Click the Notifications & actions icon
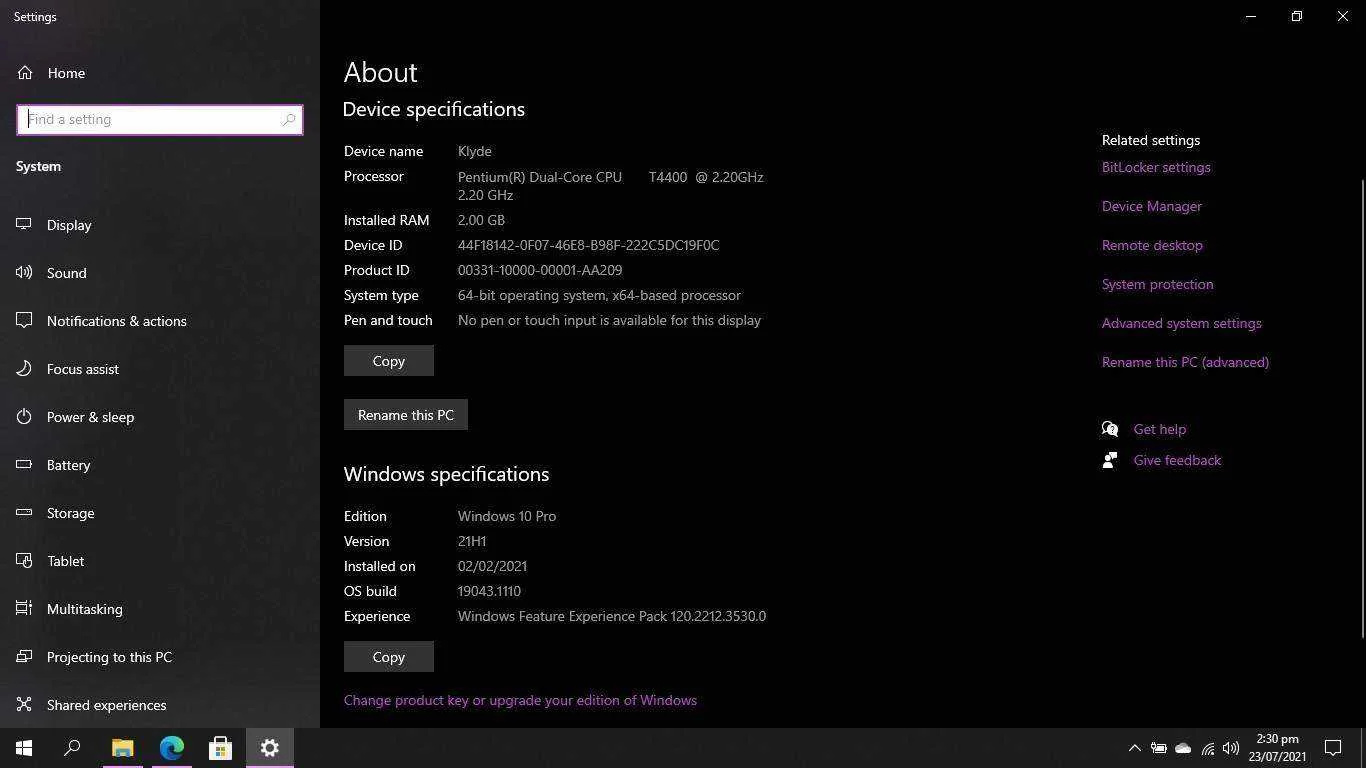Viewport: 1366px width, 768px height. click(24, 321)
